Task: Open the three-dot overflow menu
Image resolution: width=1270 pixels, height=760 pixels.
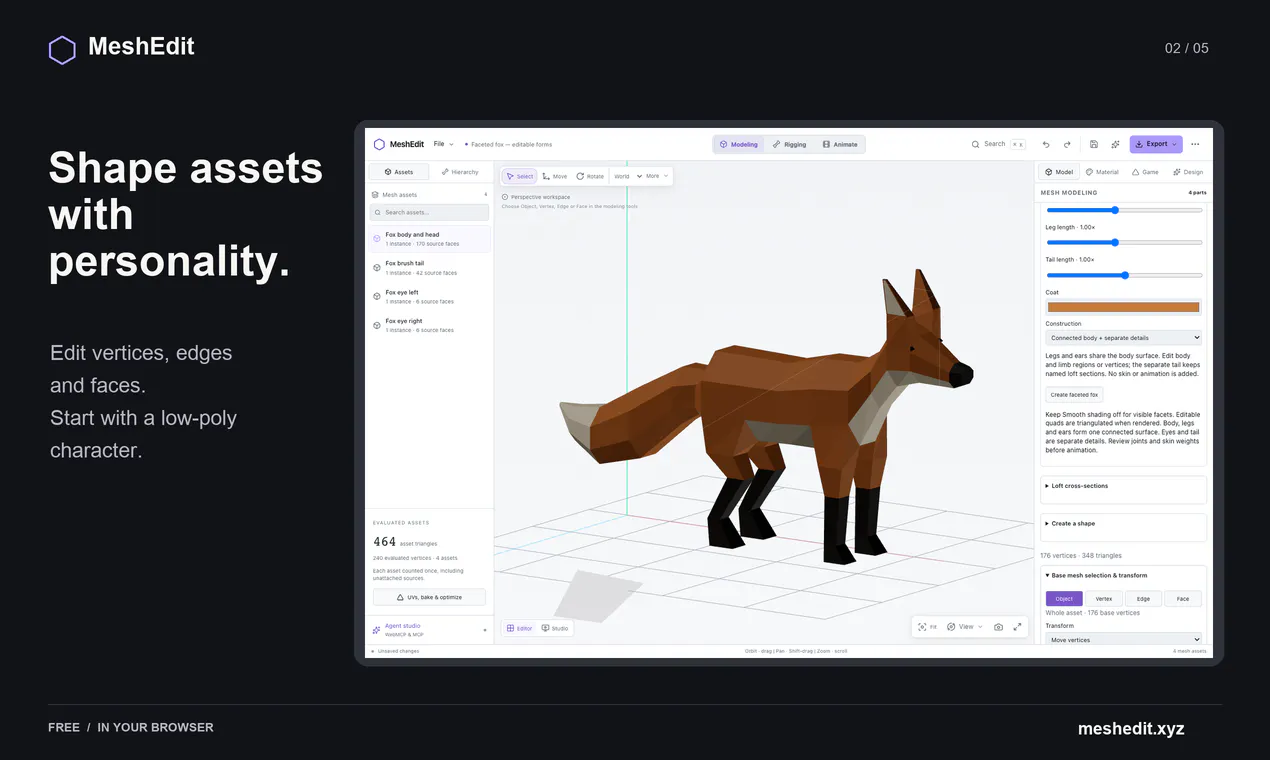Action: pyautogui.click(x=1195, y=144)
